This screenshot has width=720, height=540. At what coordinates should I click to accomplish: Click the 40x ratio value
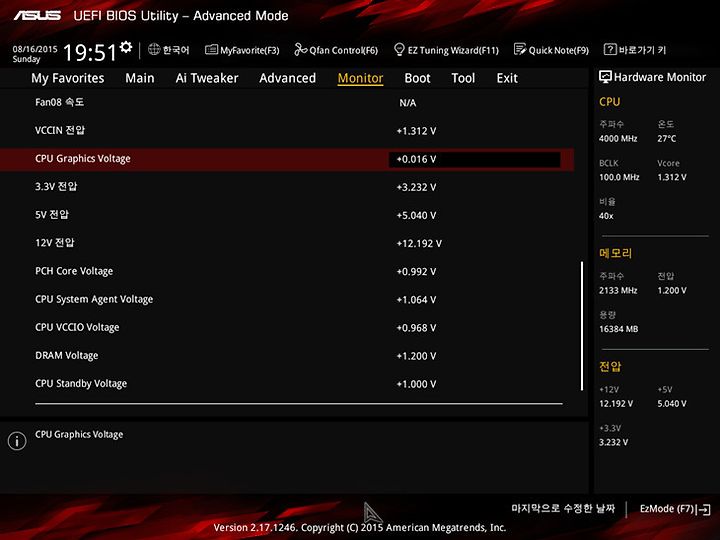coord(606,216)
